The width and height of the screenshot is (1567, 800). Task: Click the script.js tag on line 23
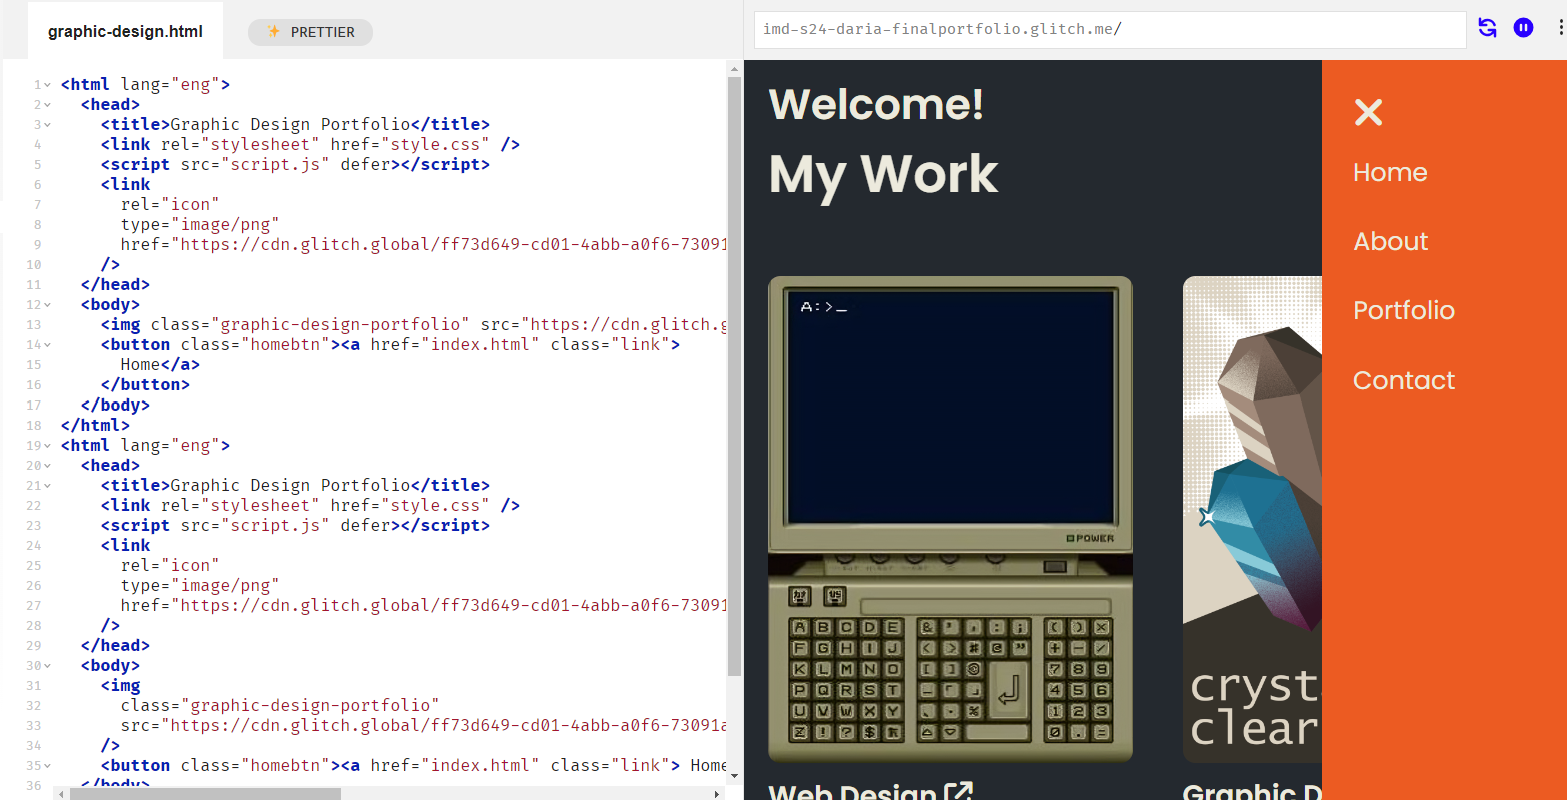pos(295,526)
